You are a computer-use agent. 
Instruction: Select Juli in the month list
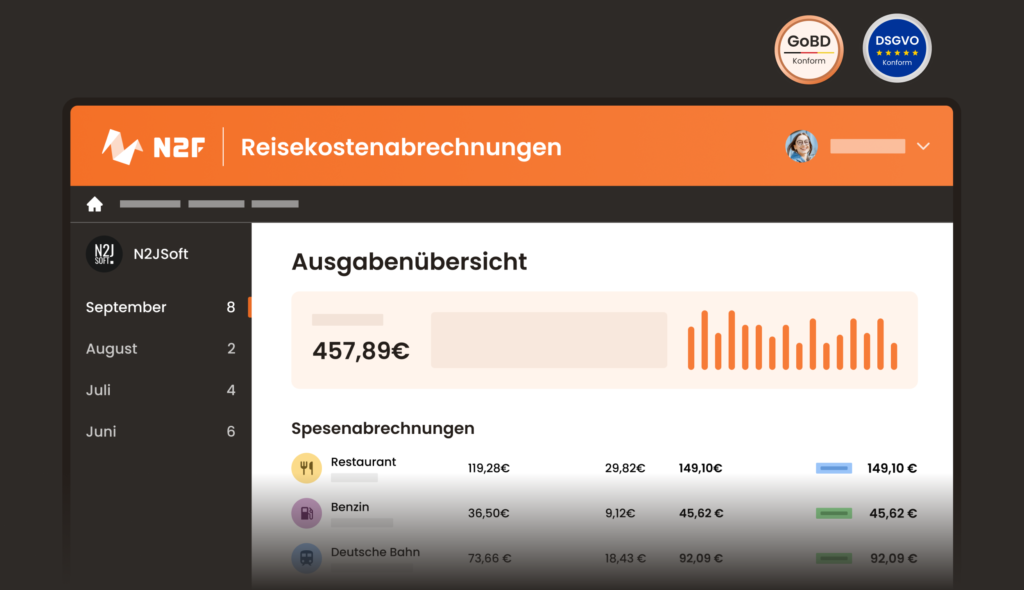click(x=96, y=390)
